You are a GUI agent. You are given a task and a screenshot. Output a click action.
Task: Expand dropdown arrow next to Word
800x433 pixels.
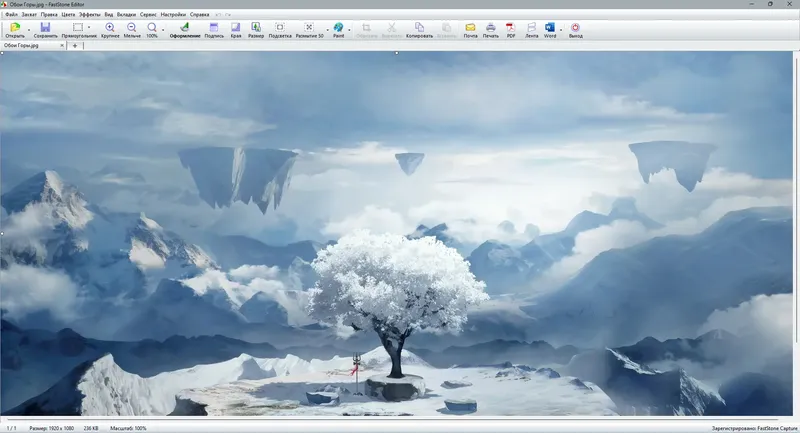pos(561,30)
